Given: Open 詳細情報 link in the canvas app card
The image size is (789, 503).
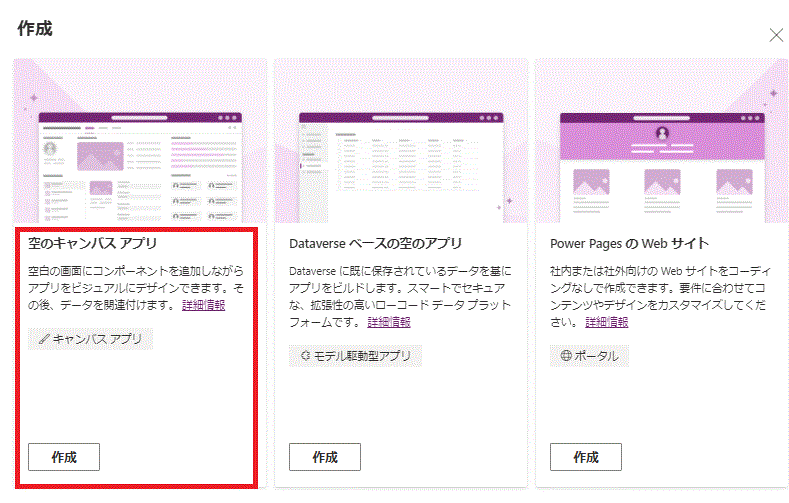Looking at the screenshot, I should (203, 305).
